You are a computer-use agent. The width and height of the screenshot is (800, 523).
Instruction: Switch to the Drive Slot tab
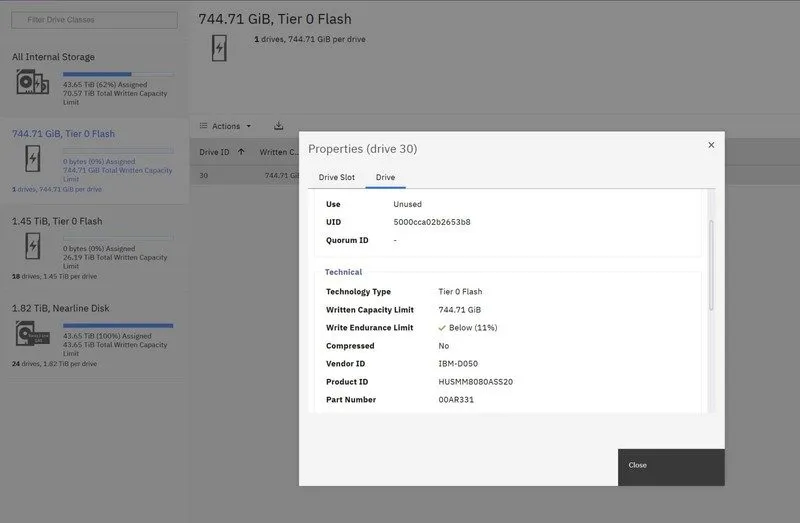337,177
